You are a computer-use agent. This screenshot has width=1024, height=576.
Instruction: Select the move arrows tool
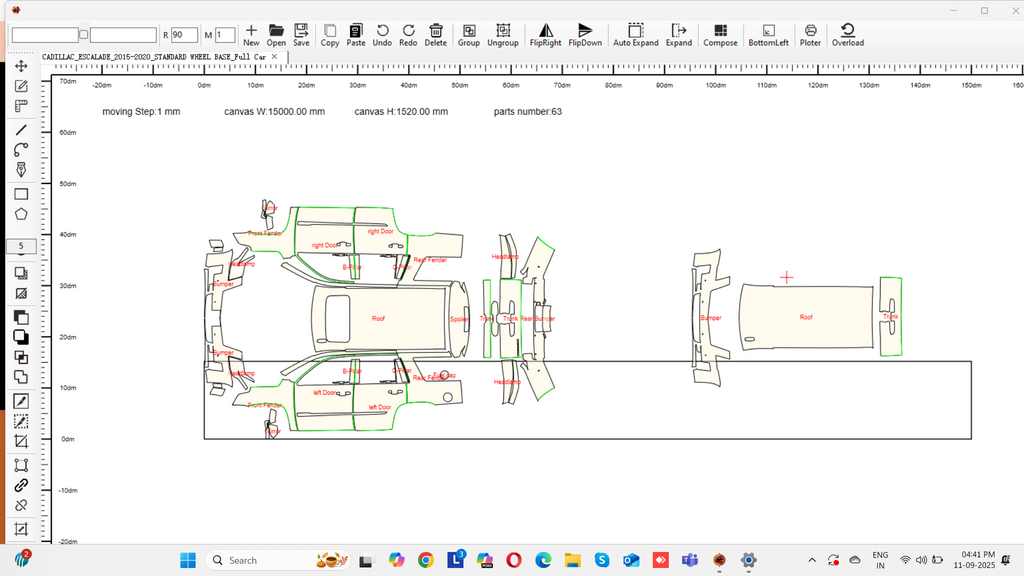click(x=21, y=66)
